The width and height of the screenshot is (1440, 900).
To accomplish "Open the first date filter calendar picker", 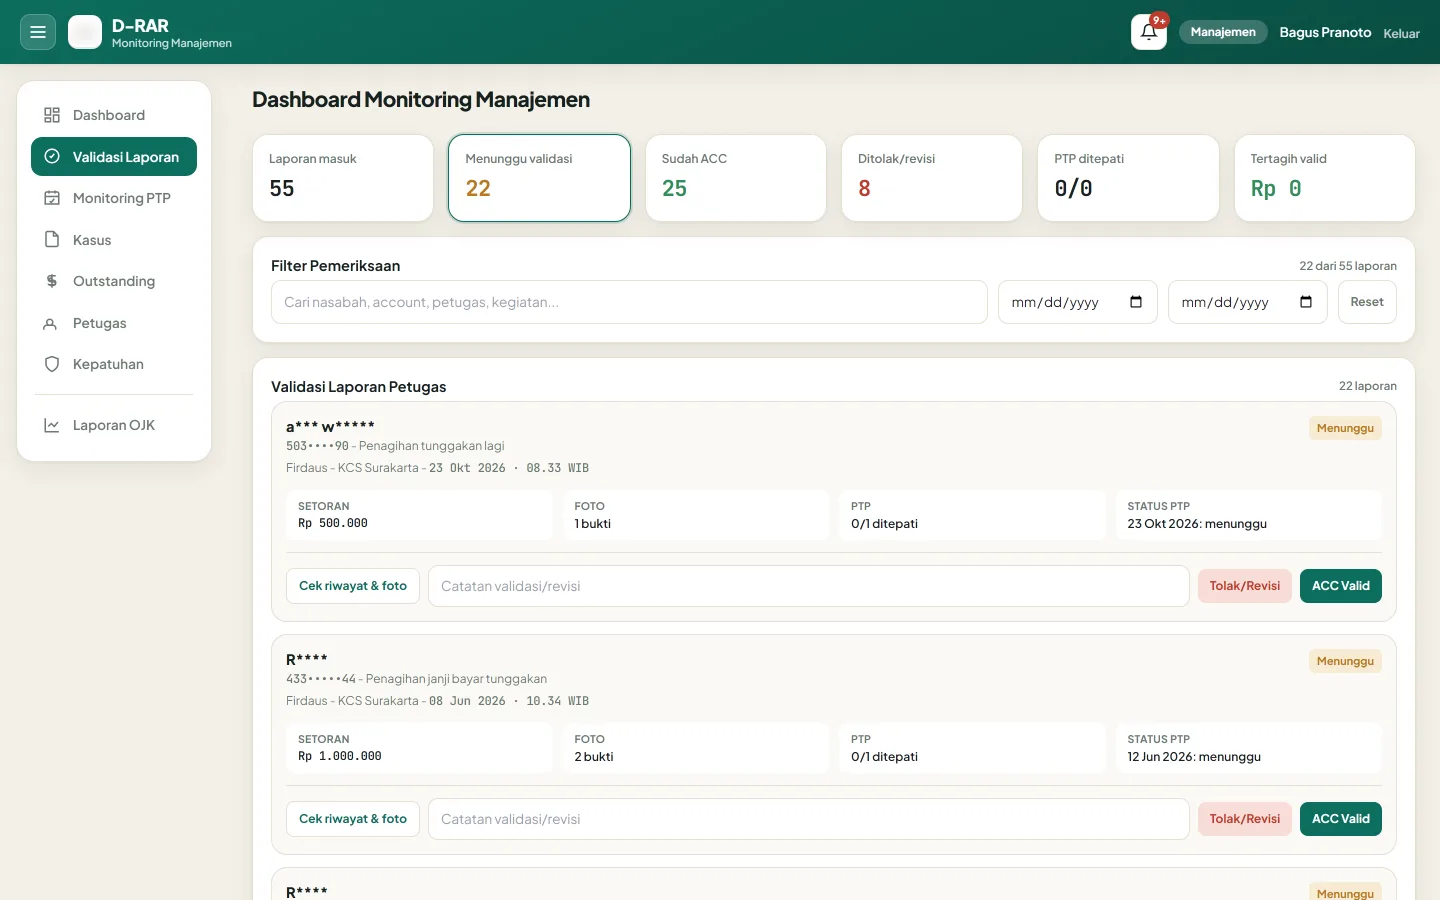I will (x=1136, y=302).
